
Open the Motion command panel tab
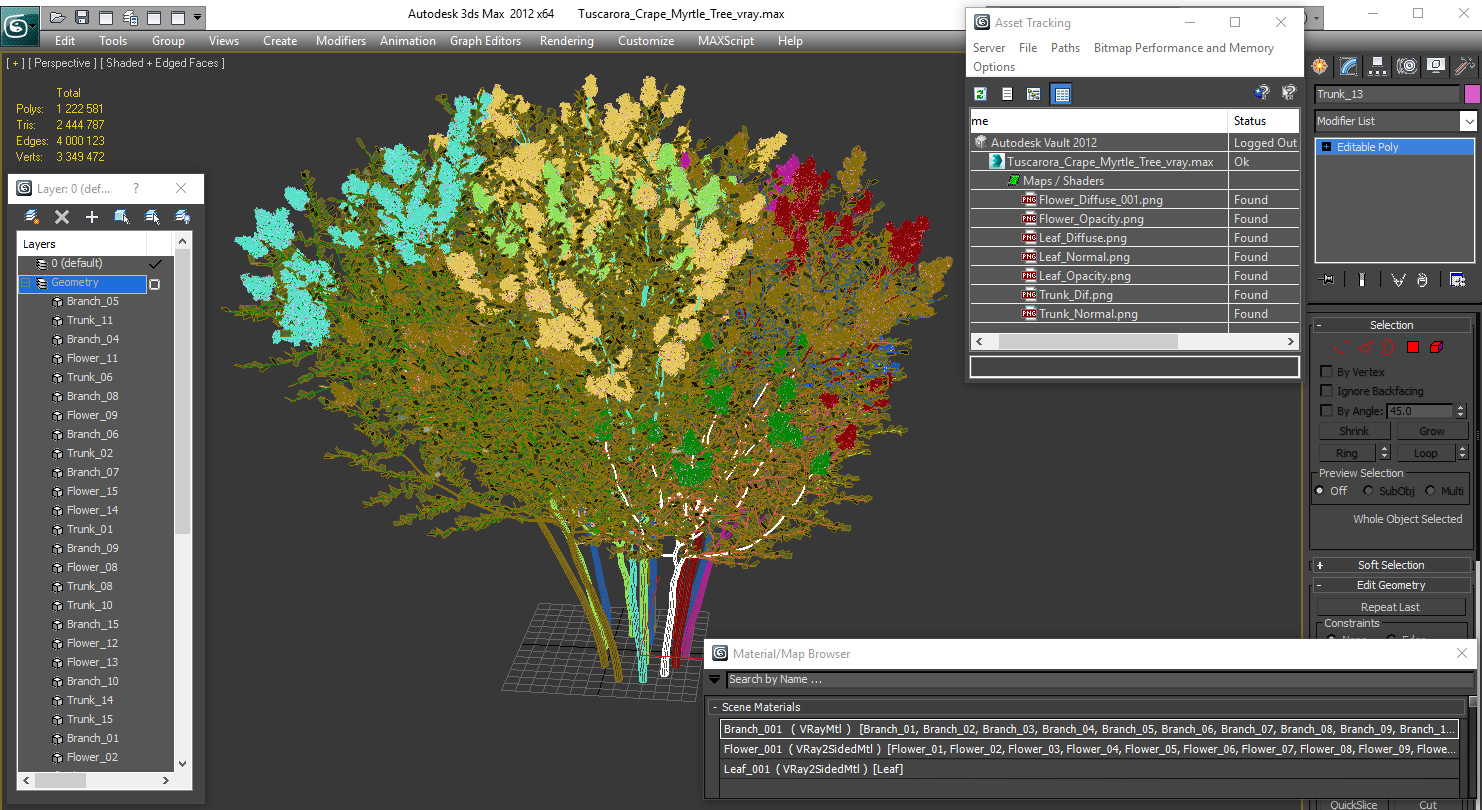coord(1407,66)
